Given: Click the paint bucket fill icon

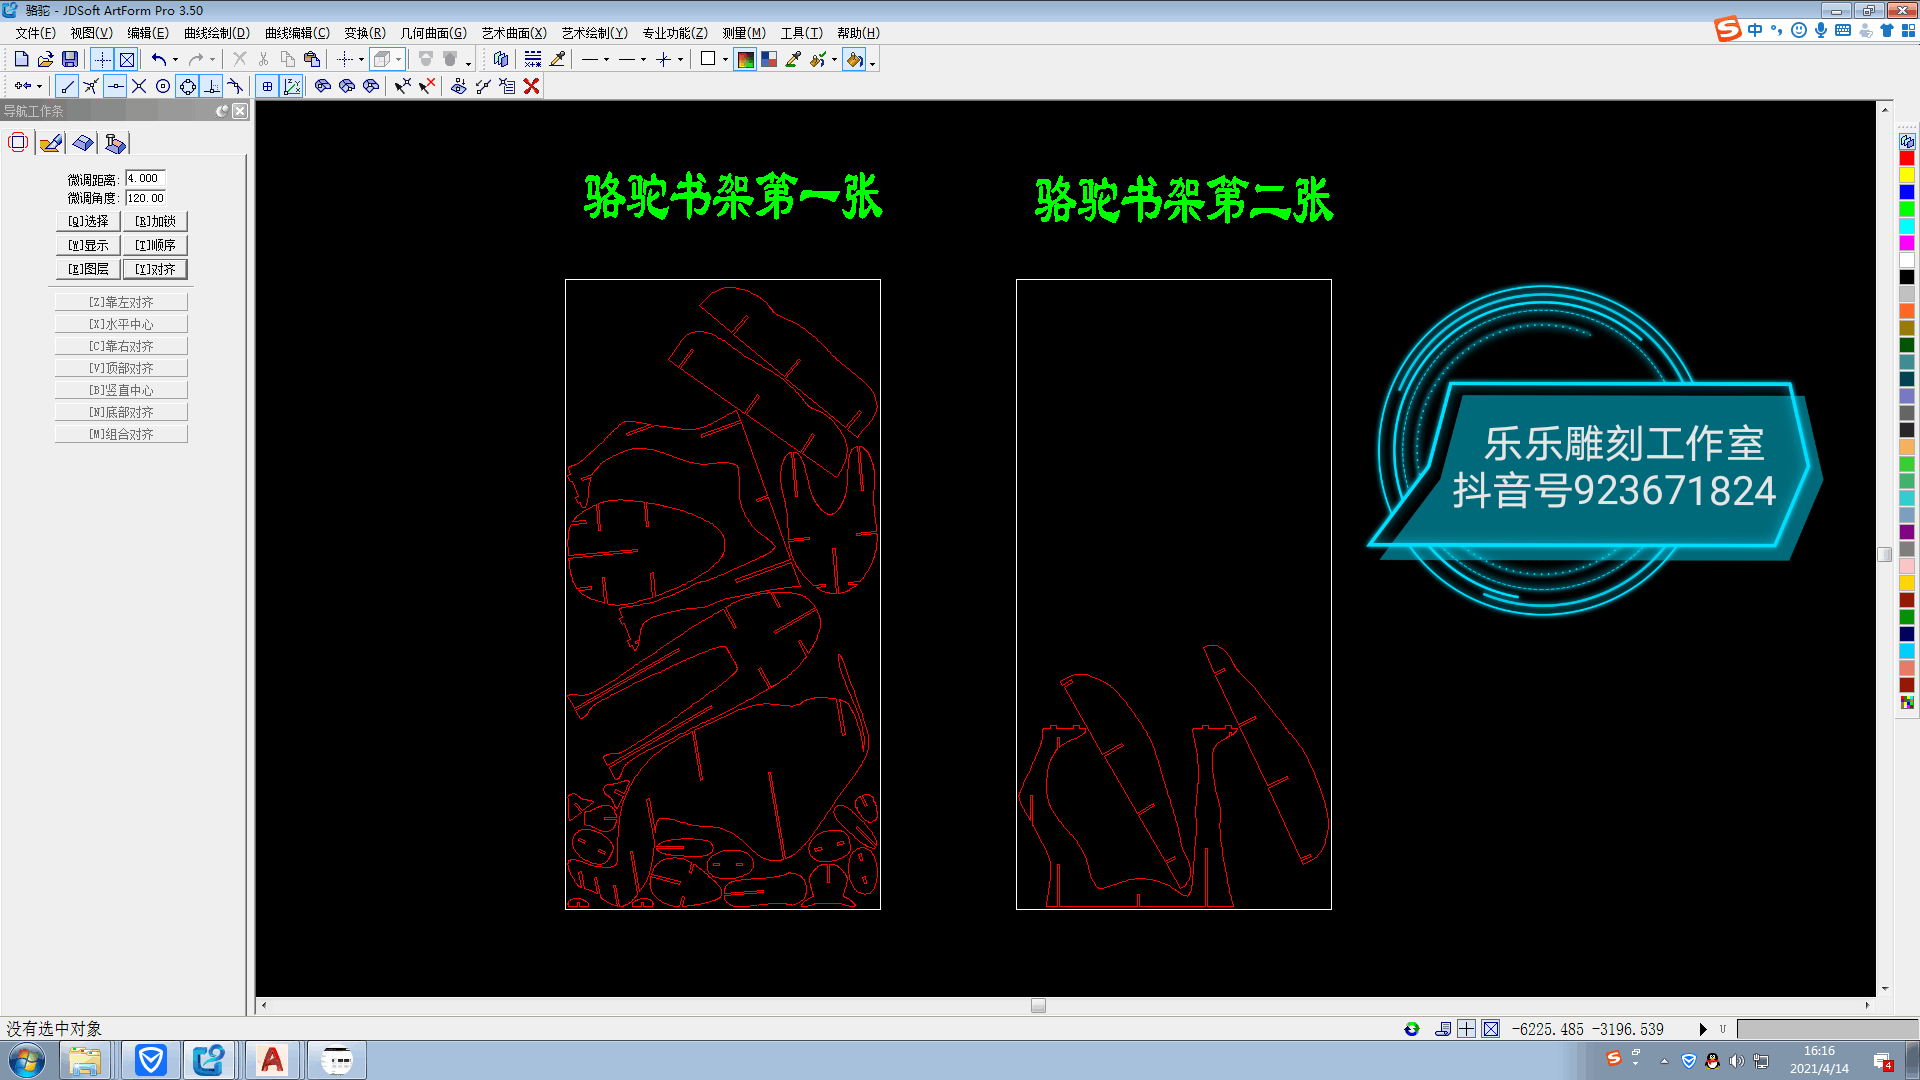Looking at the screenshot, I should click(x=854, y=59).
